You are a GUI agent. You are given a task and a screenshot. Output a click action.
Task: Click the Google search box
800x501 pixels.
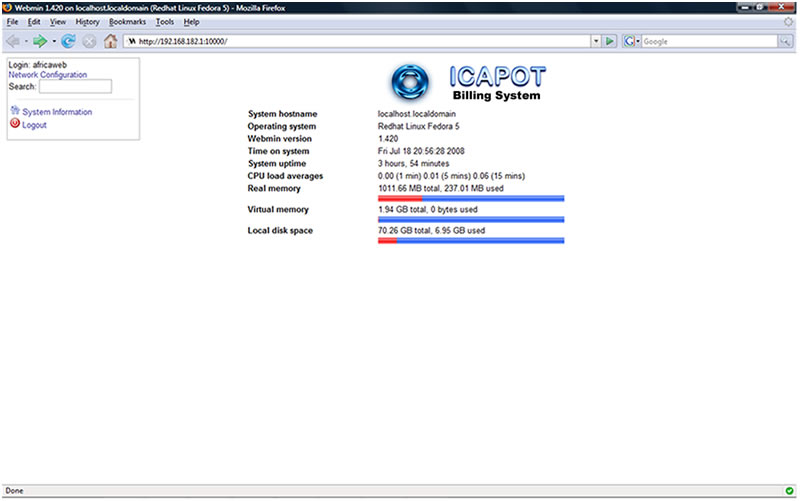click(x=709, y=41)
